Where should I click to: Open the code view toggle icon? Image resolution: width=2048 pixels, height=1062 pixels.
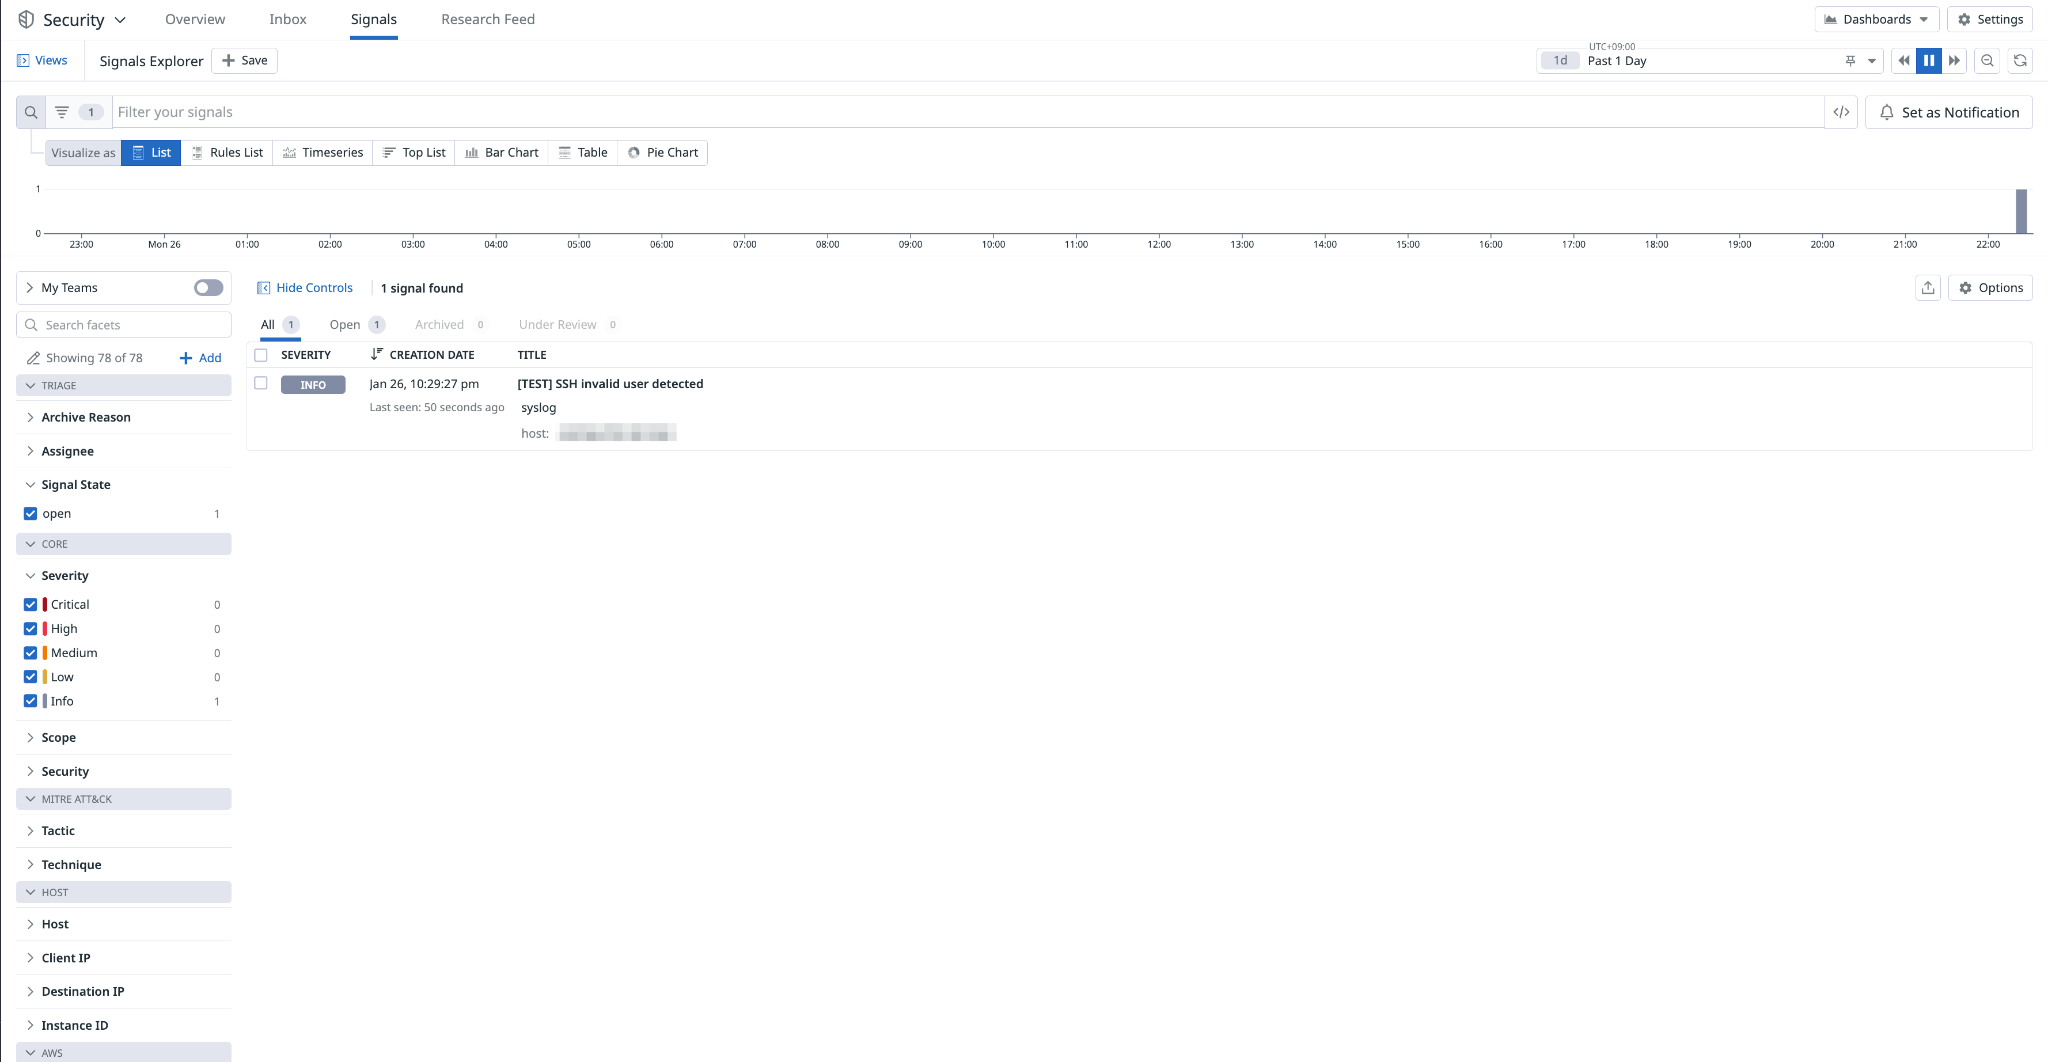click(1841, 112)
